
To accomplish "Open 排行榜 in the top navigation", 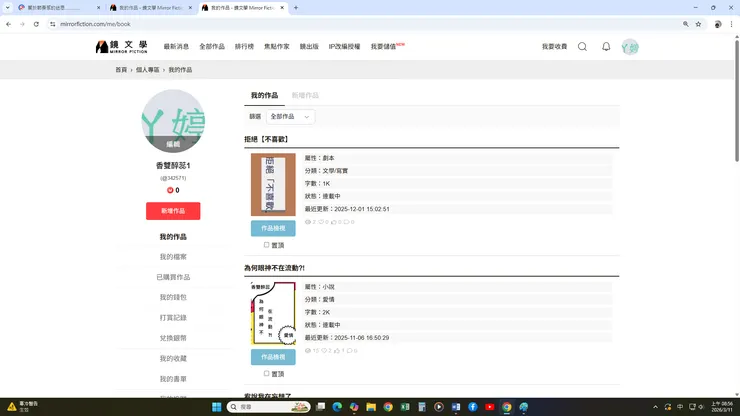I will click(x=244, y=46).
